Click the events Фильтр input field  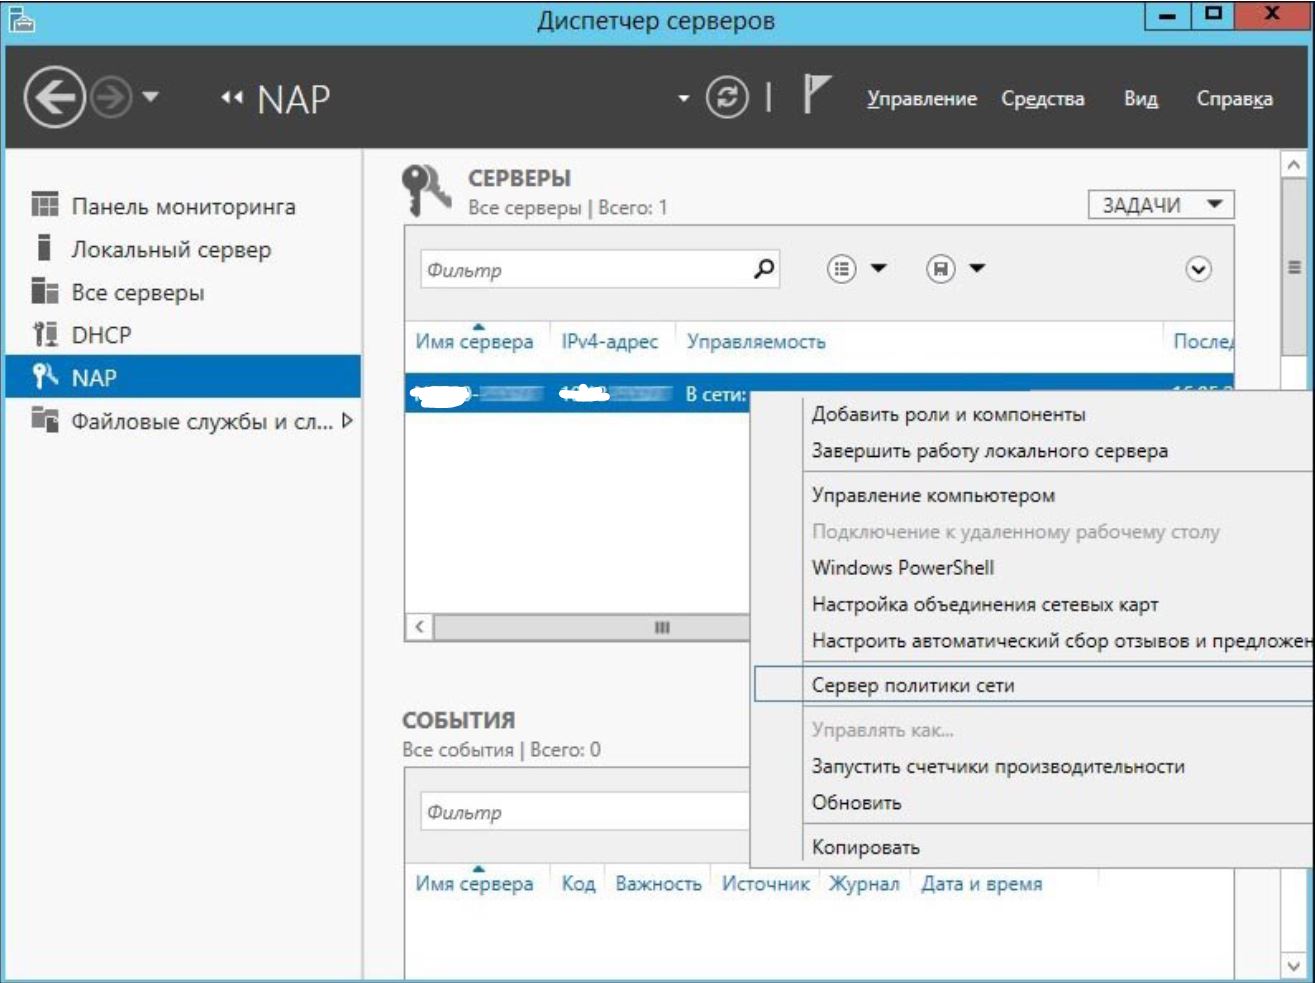click(580, 812)
